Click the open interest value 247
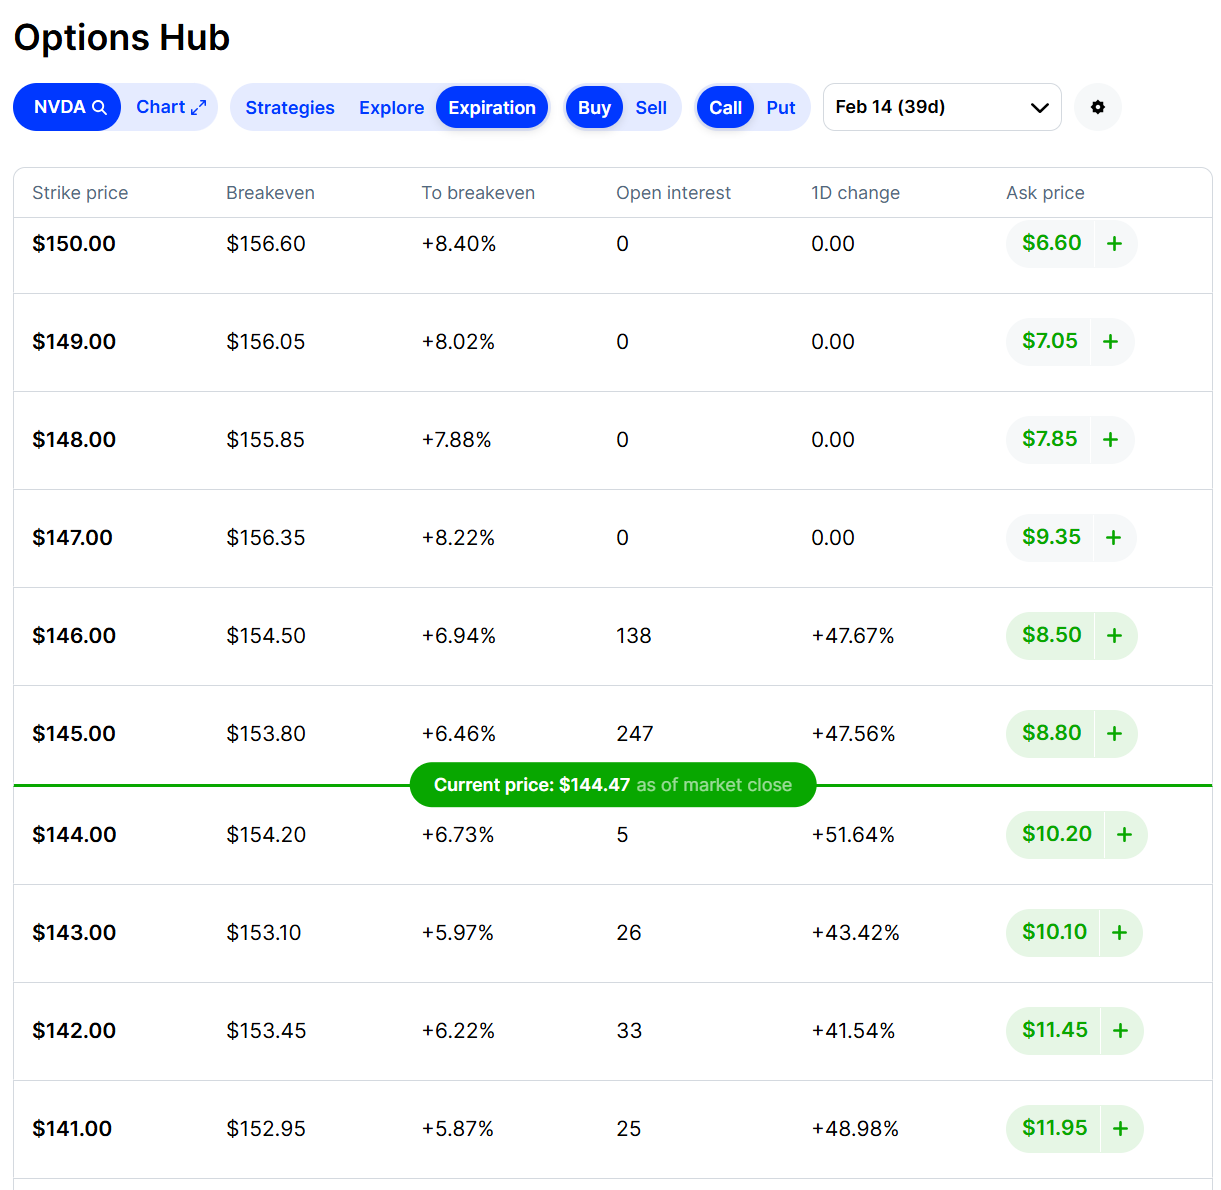This screenshot has height=1190, width=1221. click(x=635, y=733)
